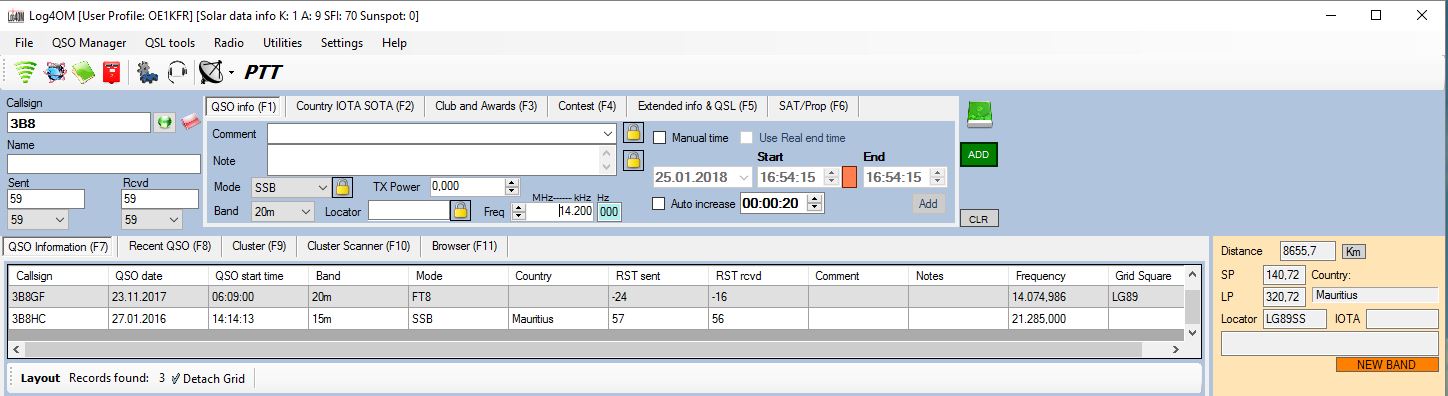
Task: Enable the Auto increase checkbox
Action: click(x=659, y=203)
